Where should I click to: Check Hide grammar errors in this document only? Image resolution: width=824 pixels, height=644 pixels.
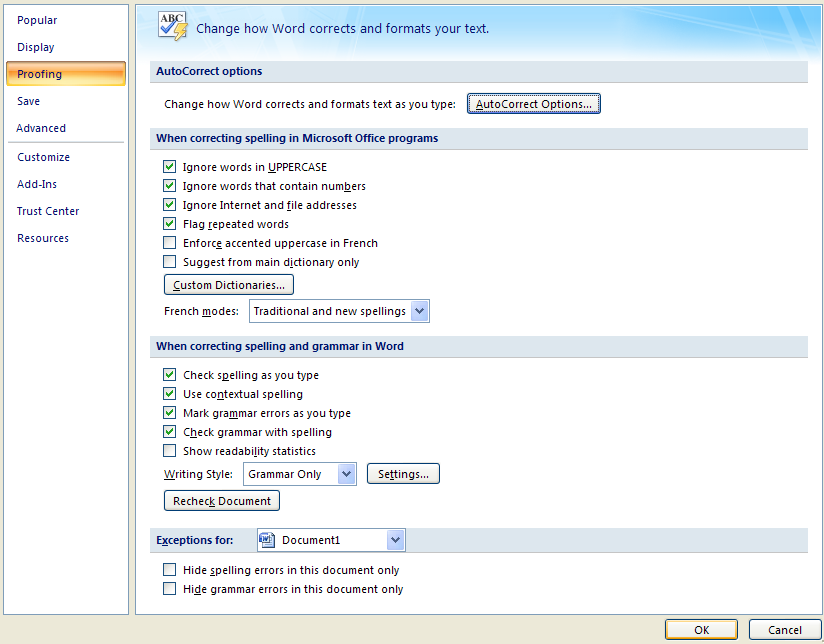pos(169,588)
